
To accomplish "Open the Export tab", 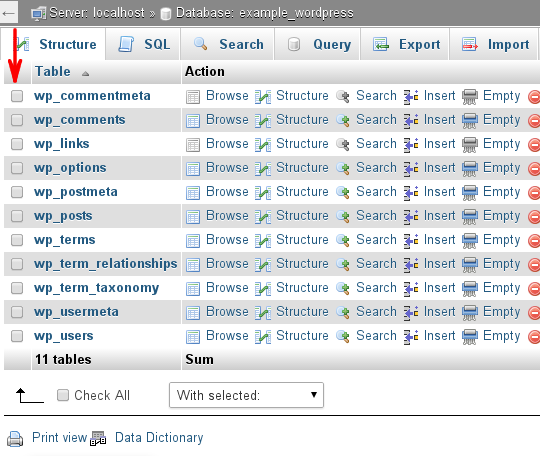I will 405,44.
